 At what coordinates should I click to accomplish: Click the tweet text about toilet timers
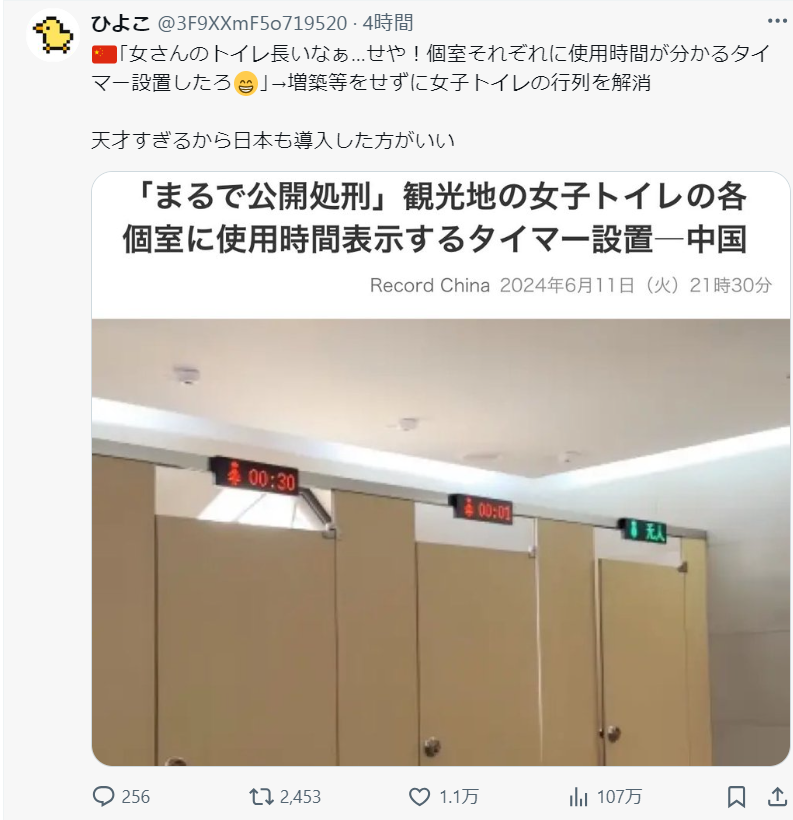[430, 97]
